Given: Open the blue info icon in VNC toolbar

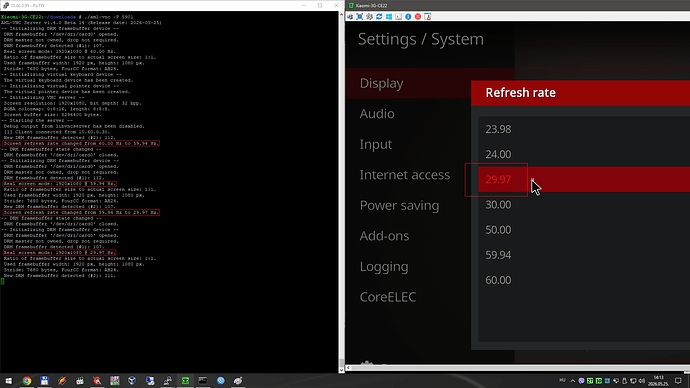Looking at the screenshot, I should click(408, 17).
